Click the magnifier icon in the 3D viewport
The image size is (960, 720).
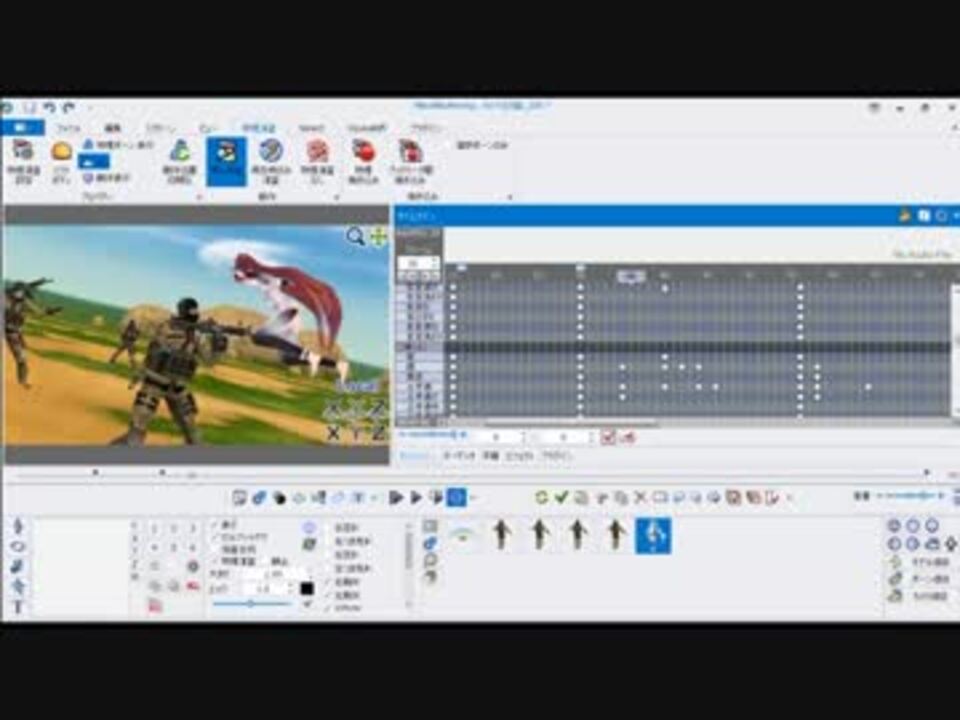355,236
